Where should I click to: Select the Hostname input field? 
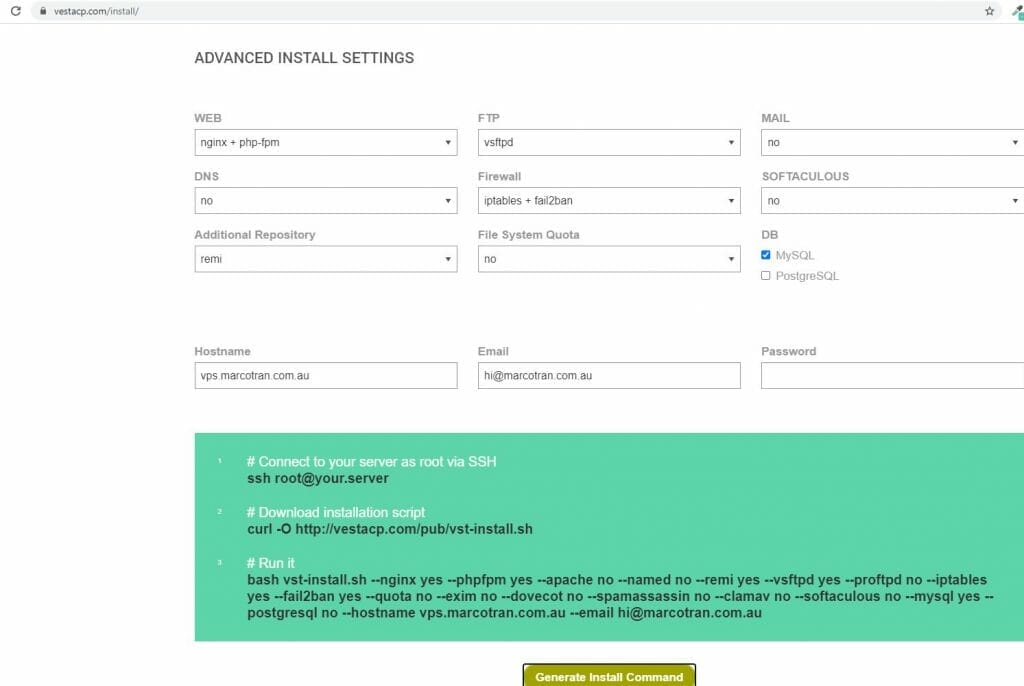click(x=325, y=375)
